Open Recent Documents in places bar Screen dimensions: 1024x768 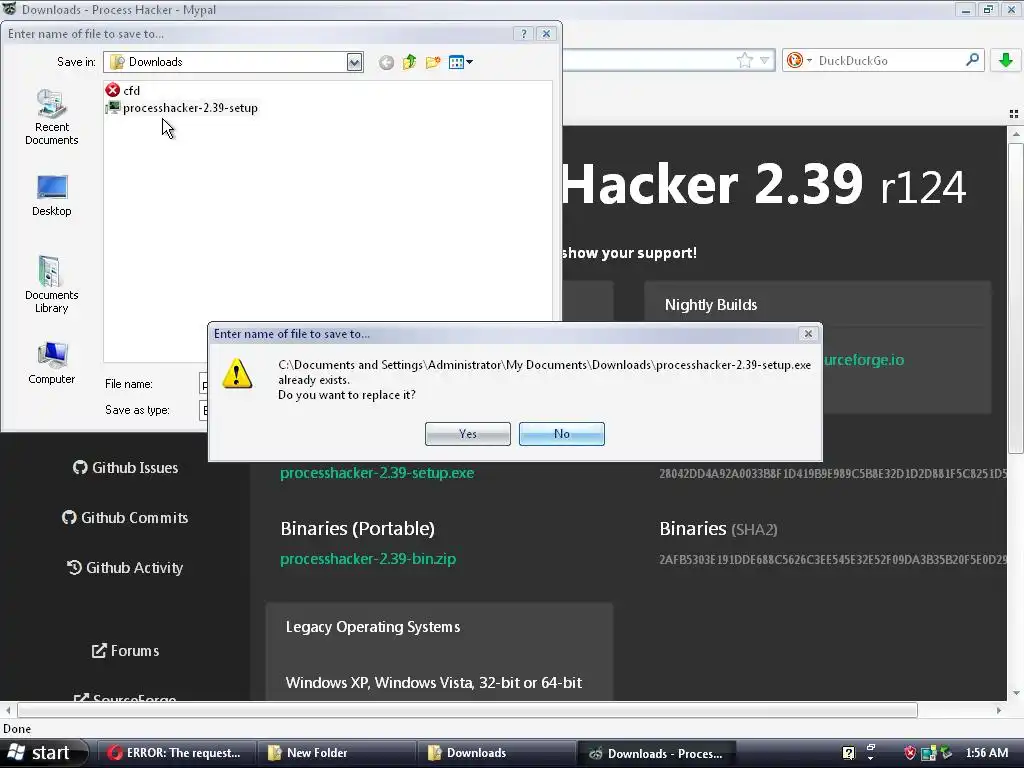tap(52, 117)
